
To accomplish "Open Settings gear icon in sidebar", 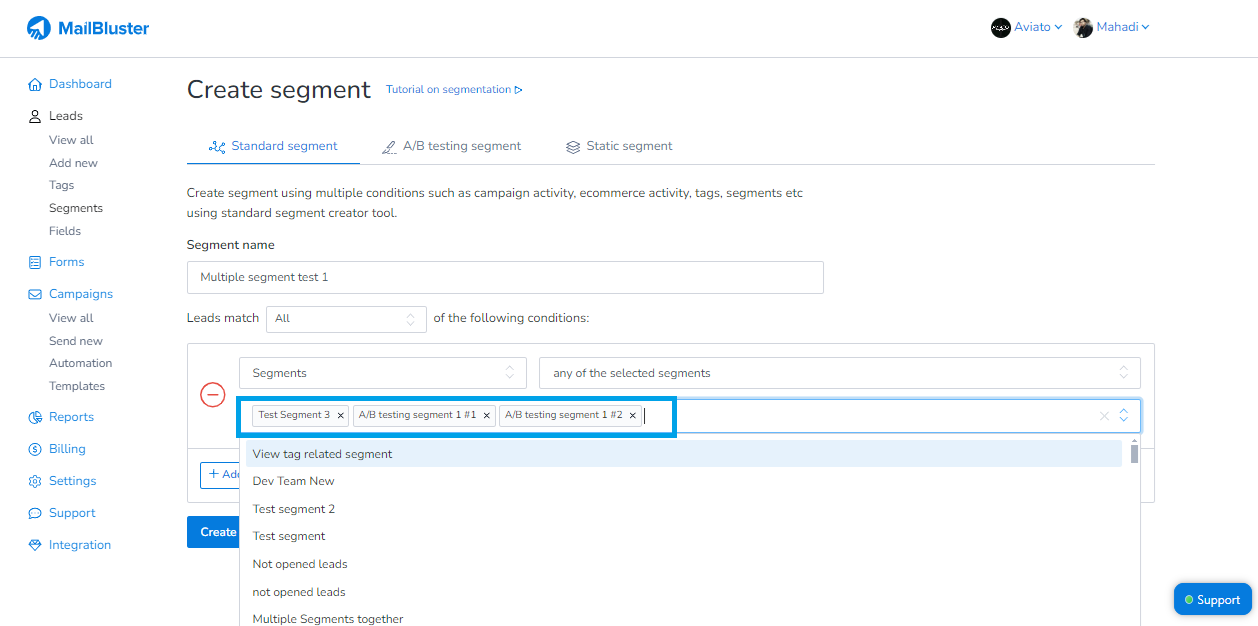I will point(35,482).
